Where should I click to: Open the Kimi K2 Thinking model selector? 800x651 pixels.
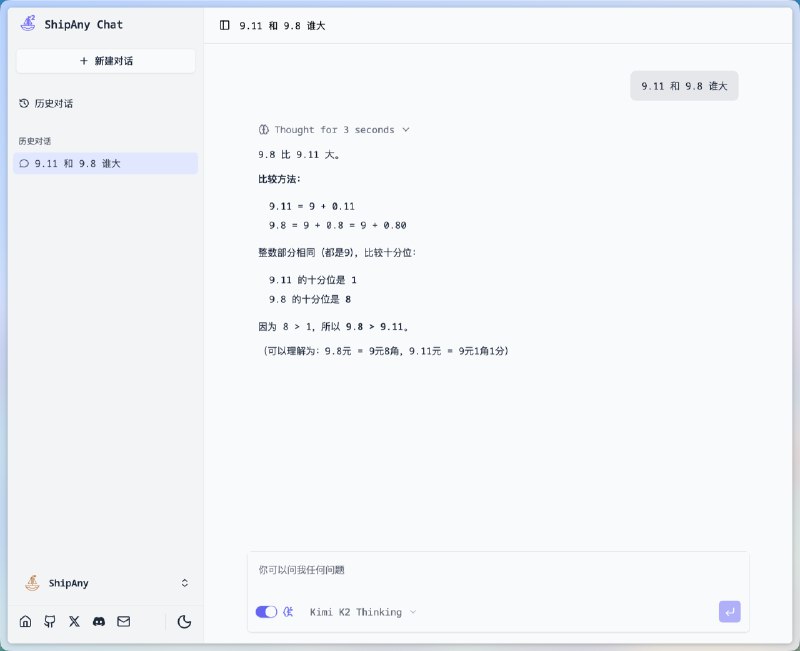360,612
